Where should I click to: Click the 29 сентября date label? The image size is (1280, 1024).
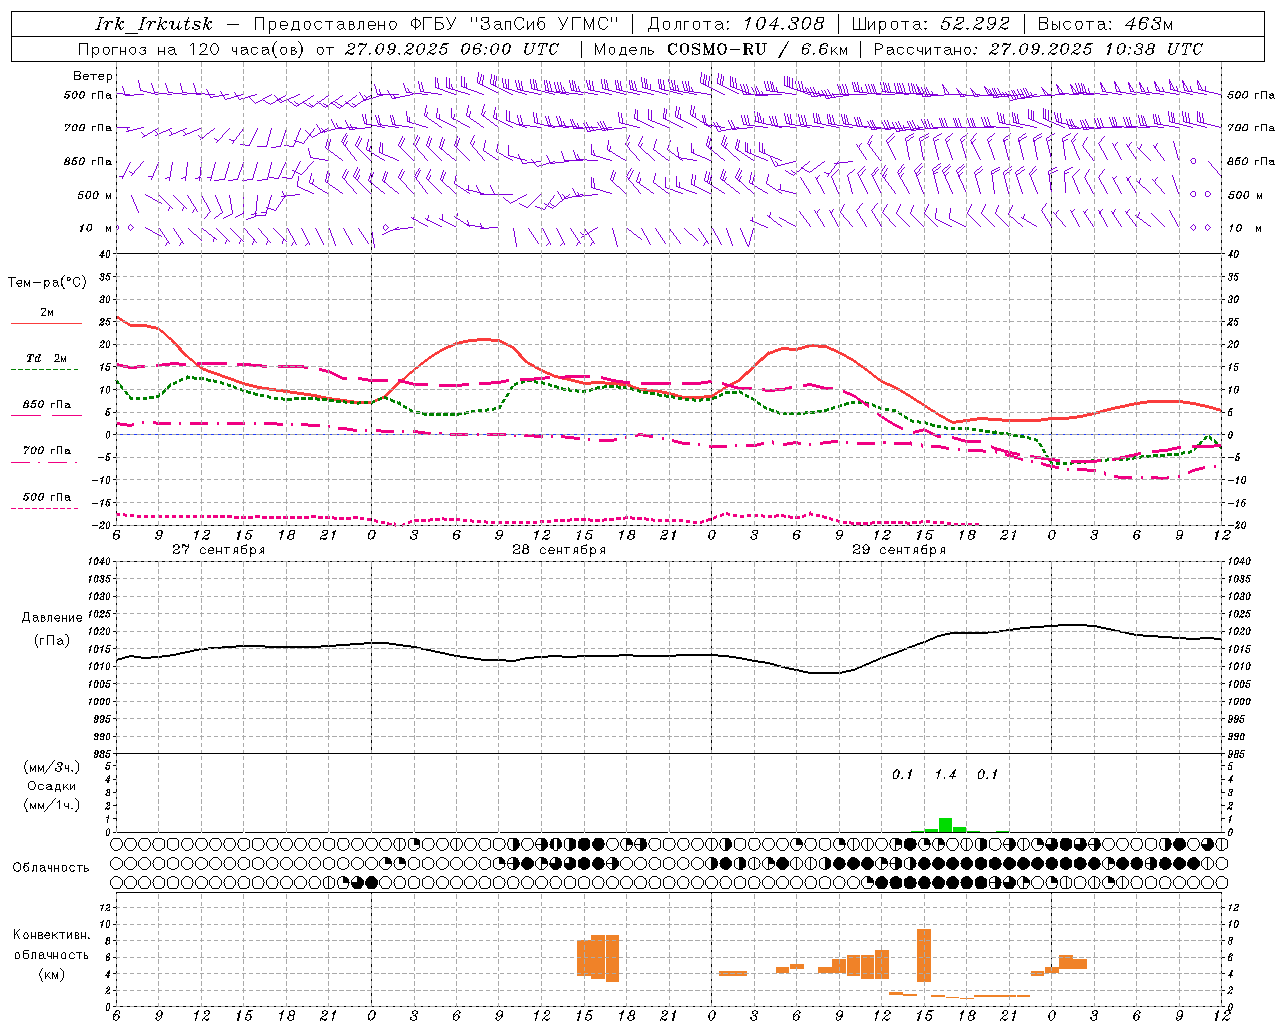click(899, 550)
